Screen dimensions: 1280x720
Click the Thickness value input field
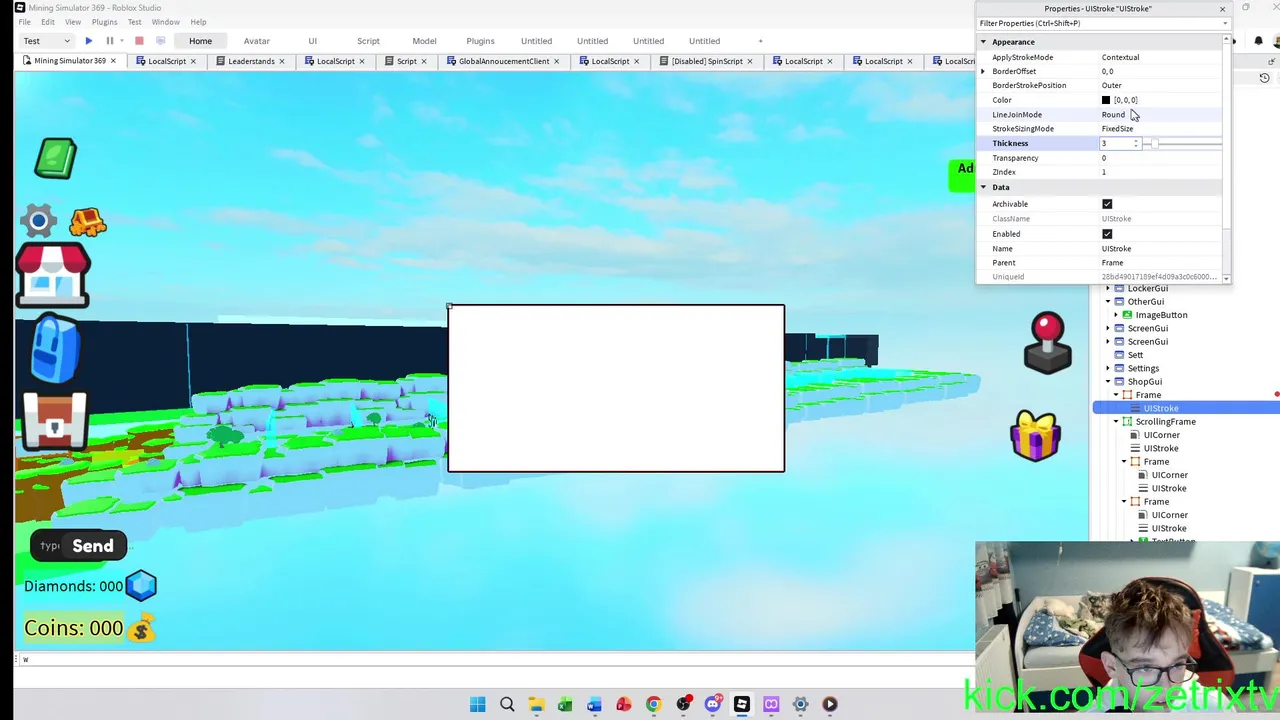tap(1115, 143)
